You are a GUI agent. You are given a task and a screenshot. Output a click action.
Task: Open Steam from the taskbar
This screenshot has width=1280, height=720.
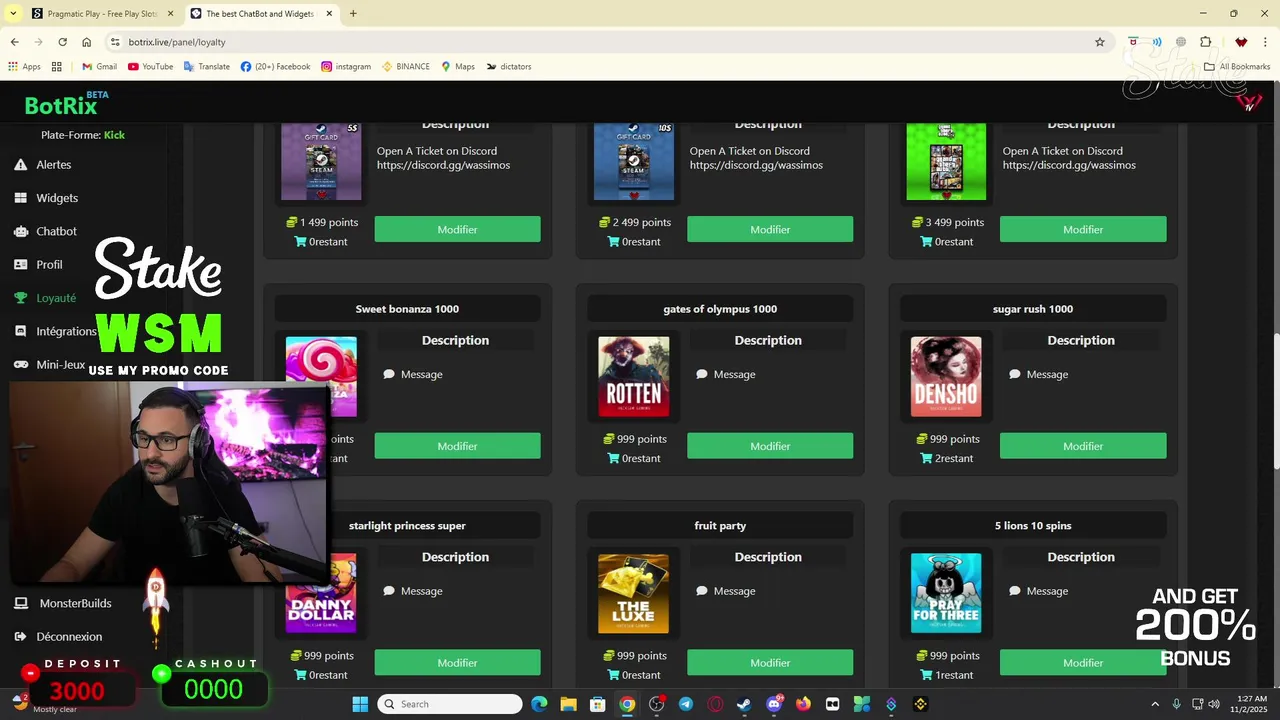tap(744, 704)
